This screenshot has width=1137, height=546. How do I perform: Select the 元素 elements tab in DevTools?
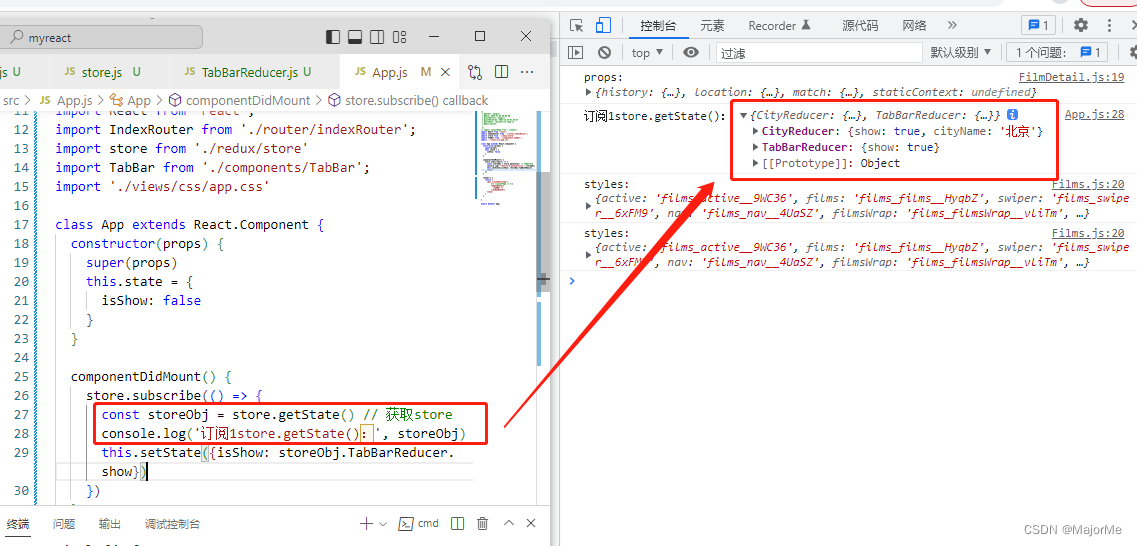712,25
